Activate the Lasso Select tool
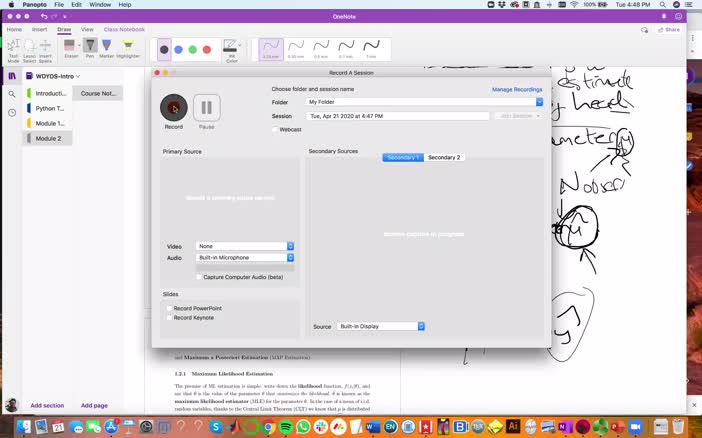This screenshot has width=702, height=438. [x=29, y=46]
